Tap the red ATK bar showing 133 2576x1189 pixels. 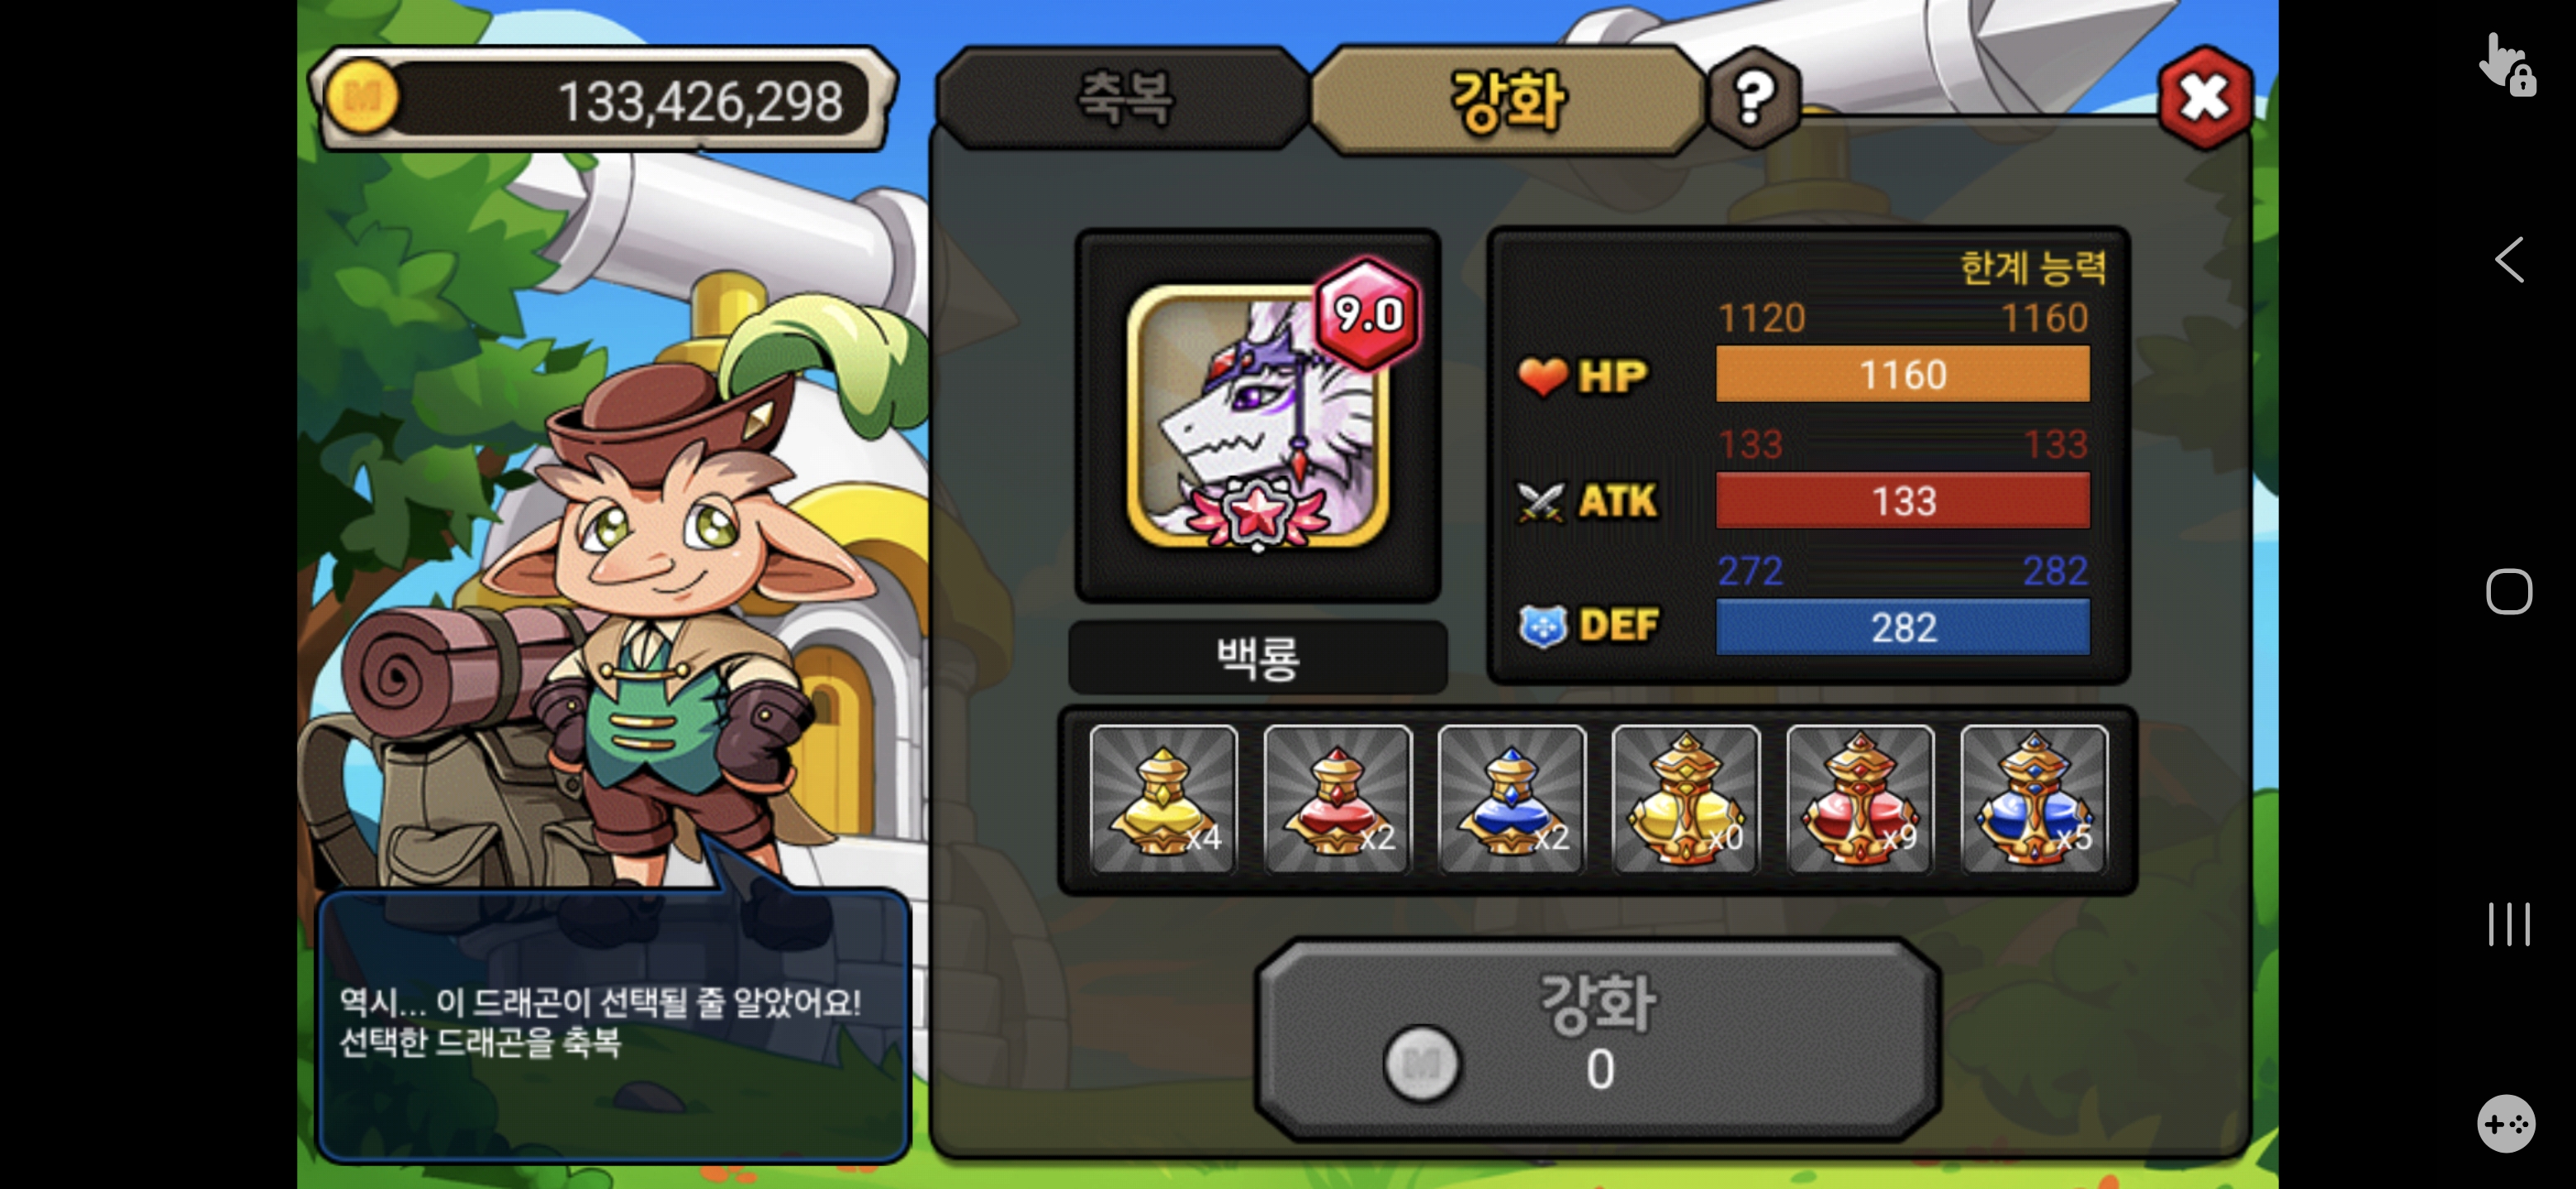pos(1902,500)
